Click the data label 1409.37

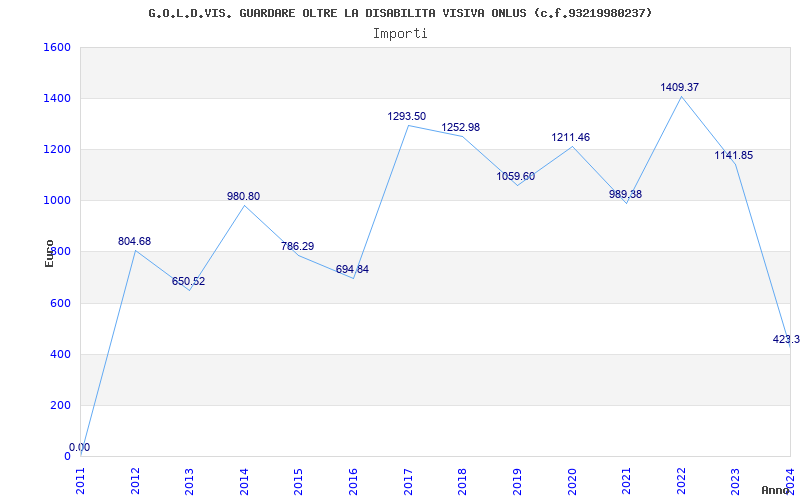[680, 87]
